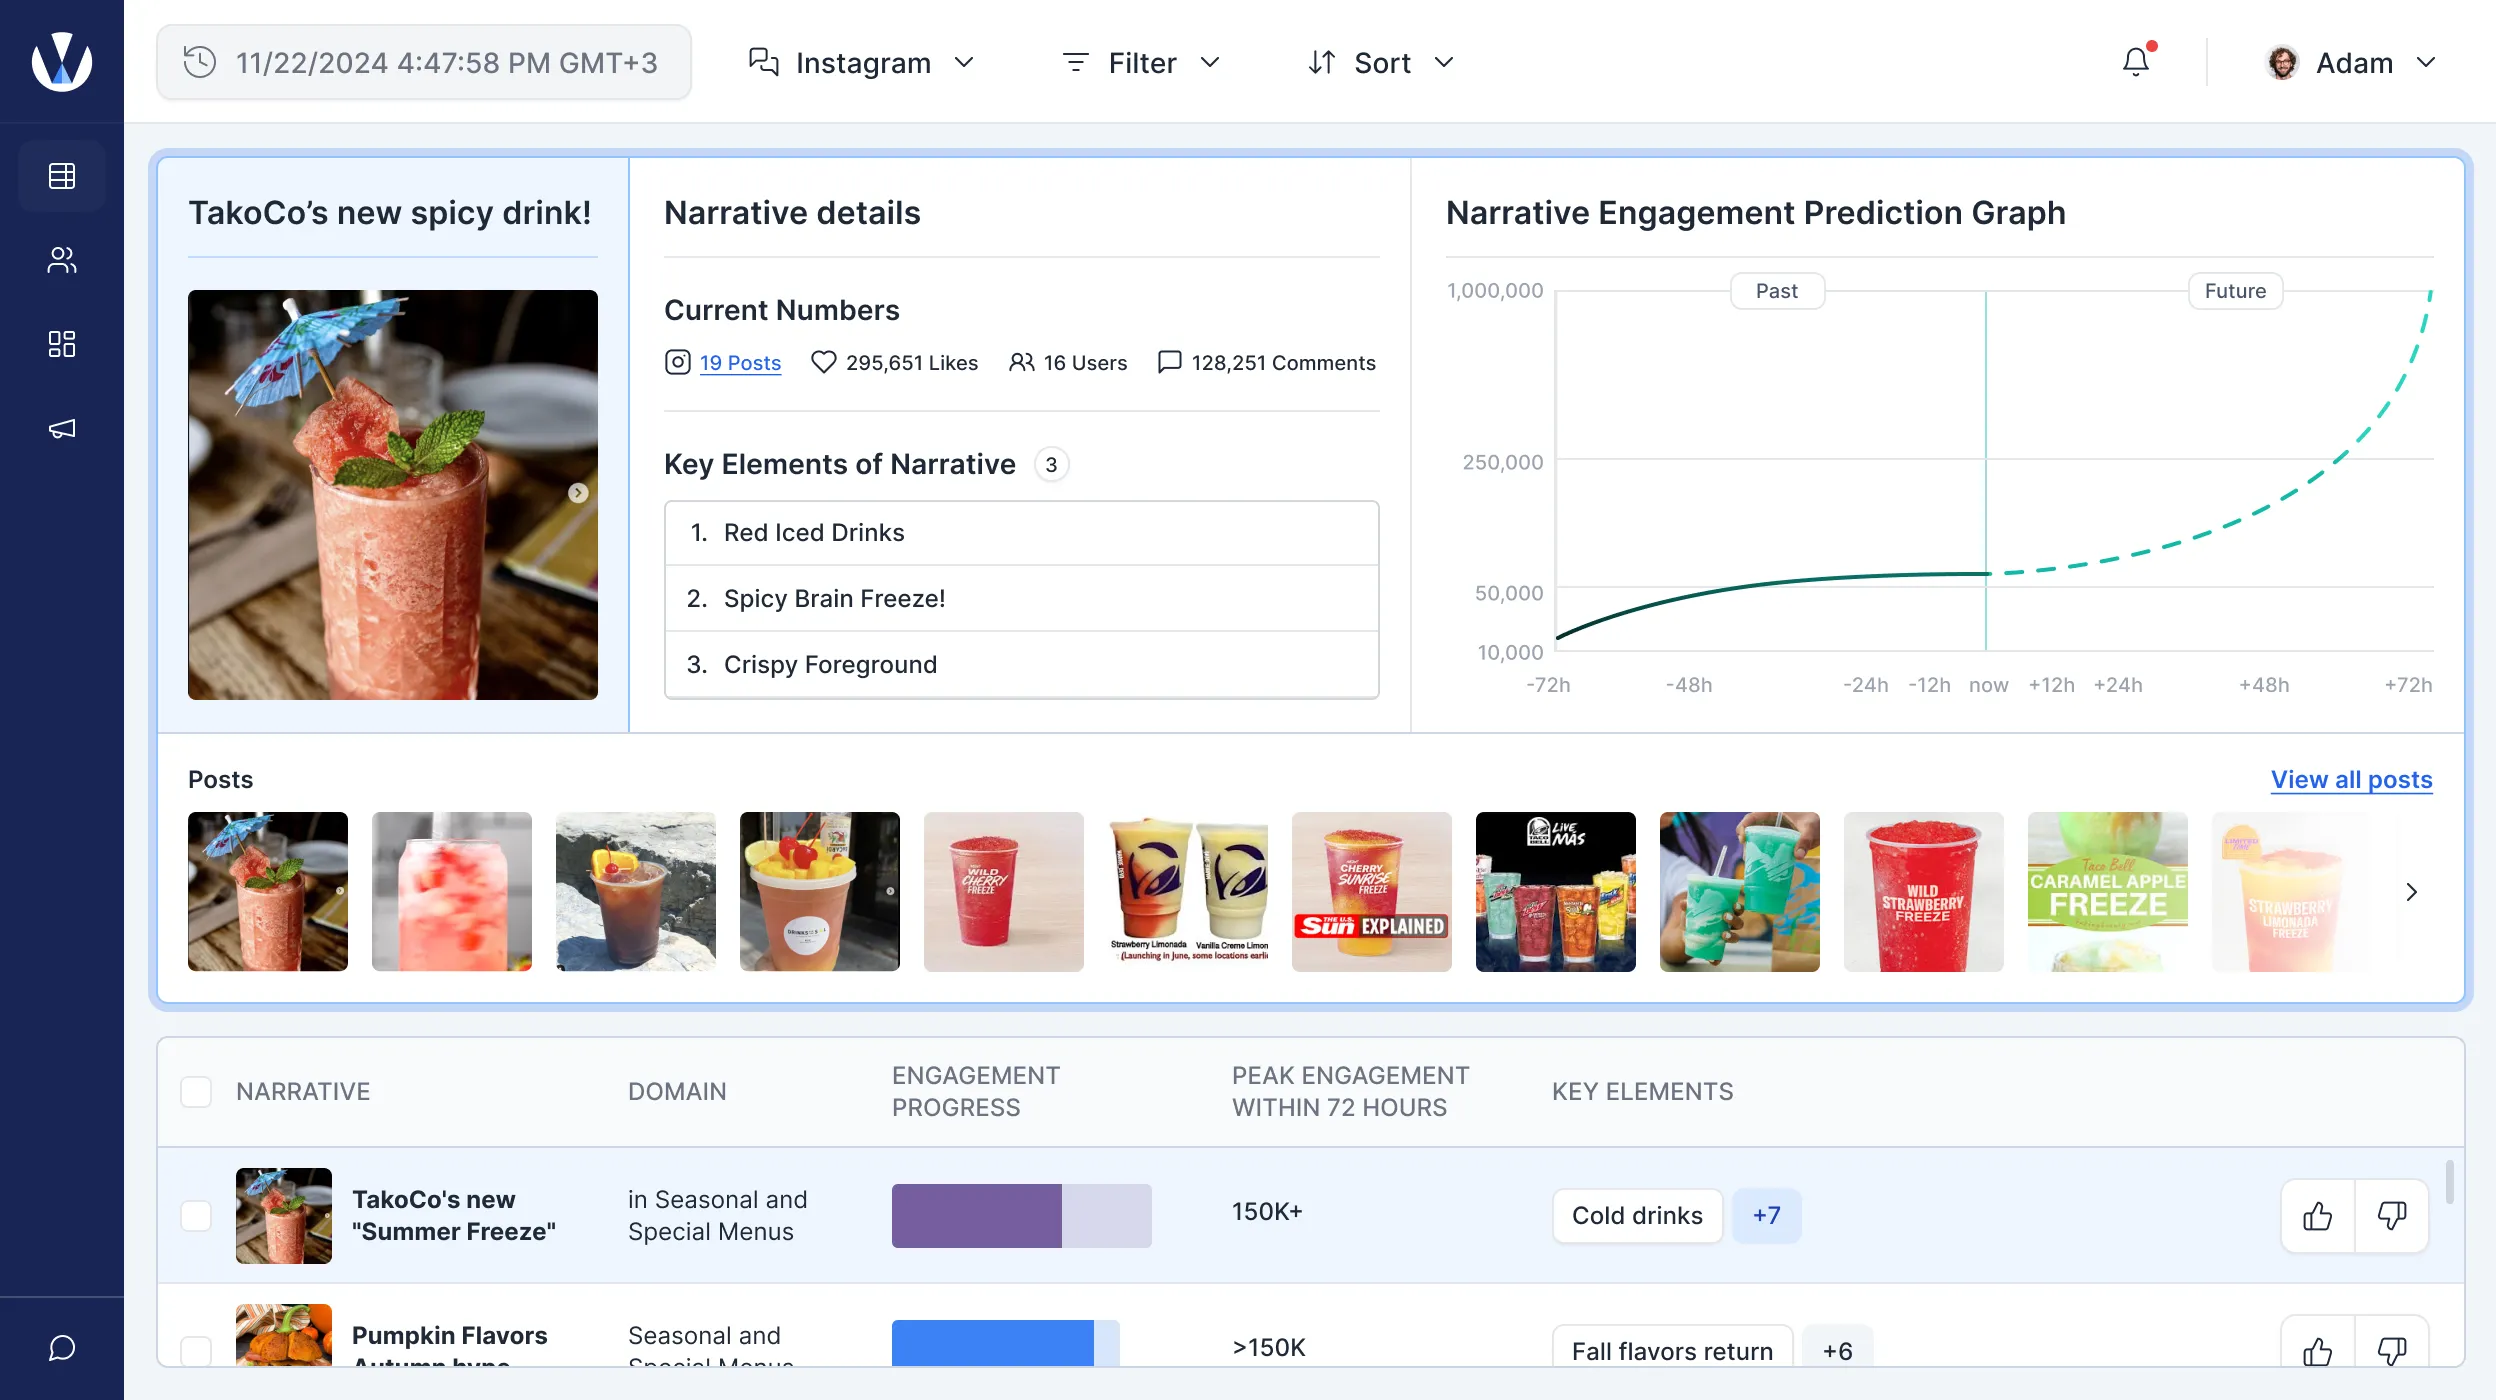Viewport: 2496px width, 1400px height.
Task: Open the dashboard grid sidebar icon
Action: pos(62,344)
